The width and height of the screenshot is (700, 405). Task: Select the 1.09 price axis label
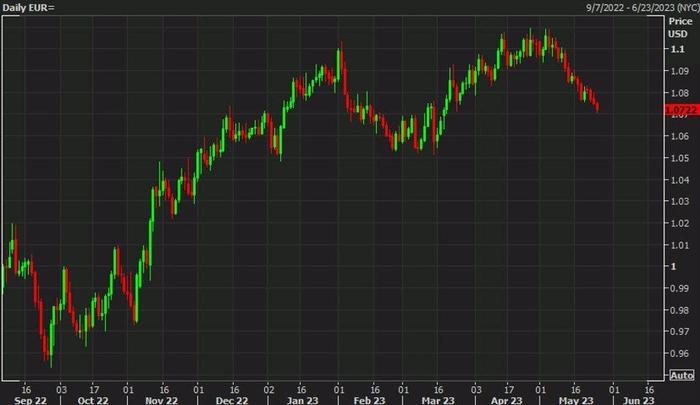tap(679, 71)
